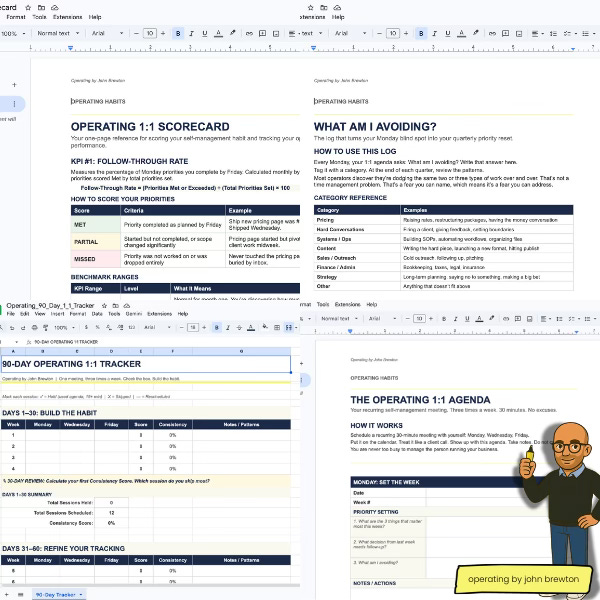Screen dimensions: 600x600
Task: Open text color in the Scorecard doc toolbar
Action: click(218, 34)
